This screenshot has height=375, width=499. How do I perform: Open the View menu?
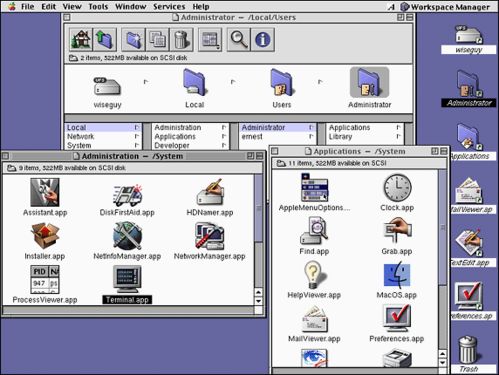(x=72, y=6)
